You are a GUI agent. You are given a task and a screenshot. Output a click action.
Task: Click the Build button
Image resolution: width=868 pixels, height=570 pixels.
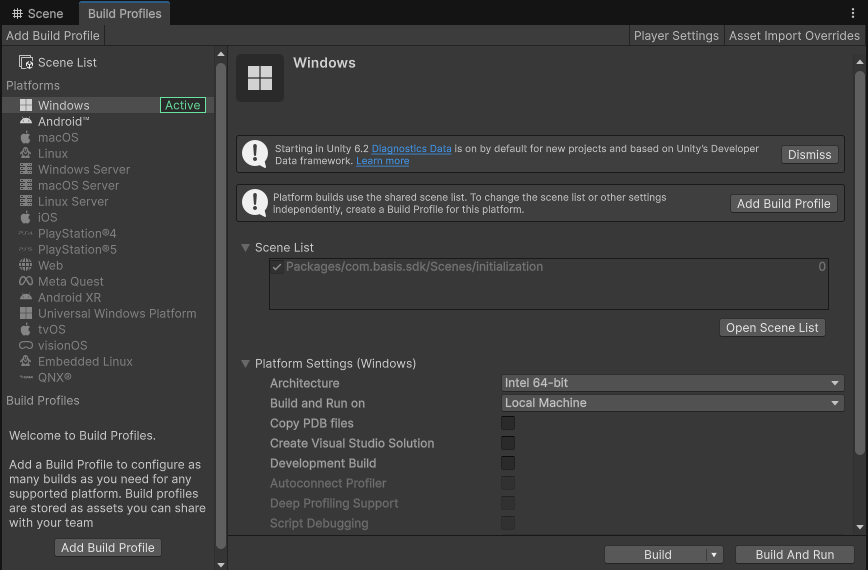(657, 555)
